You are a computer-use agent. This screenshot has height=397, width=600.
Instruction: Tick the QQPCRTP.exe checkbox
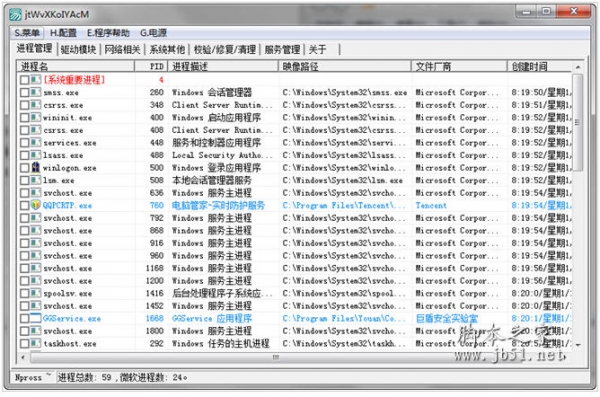[24, 206]
